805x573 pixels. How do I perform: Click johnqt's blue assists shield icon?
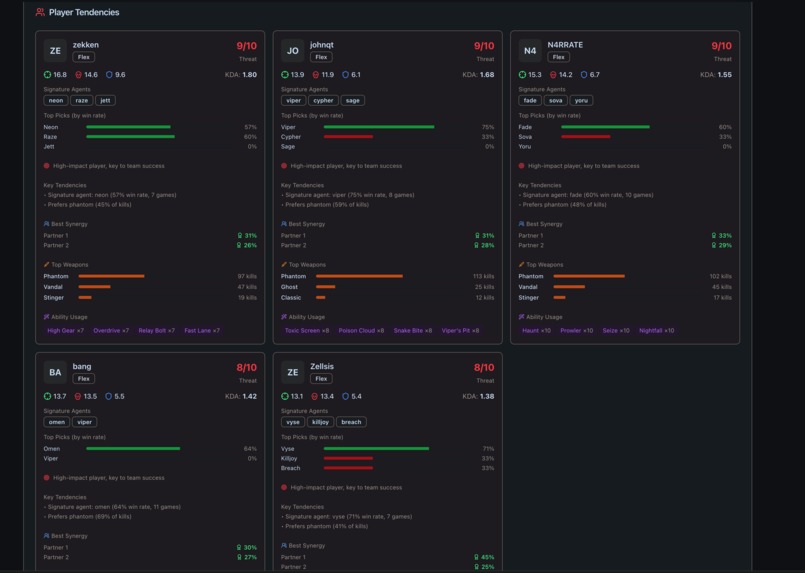tap(346, 74)
